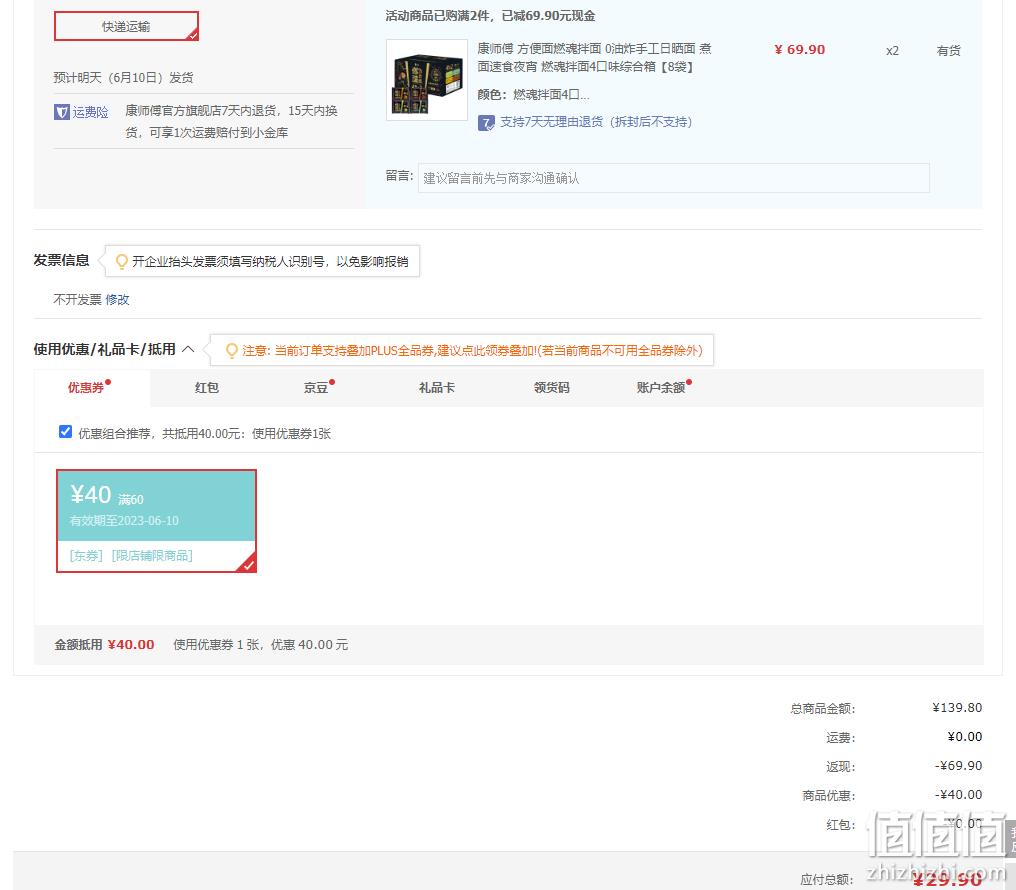Uncheck the 优惠组合推荐 checkbox

[x=65, y=432]
